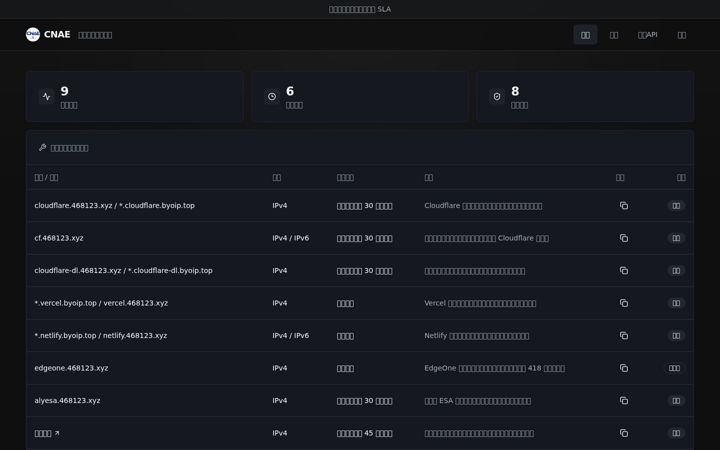Screen dimensions: 720x450
Task: Copy the netlify.468123.xyz row address
Action: coord(624,336)
